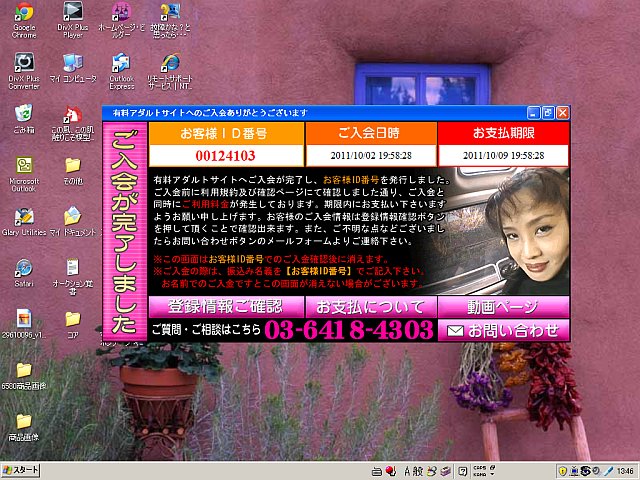This screenshot has width=640, height=480.
Task: Click the ご入会が完了しました vertical banner
Action: point(125,231)
